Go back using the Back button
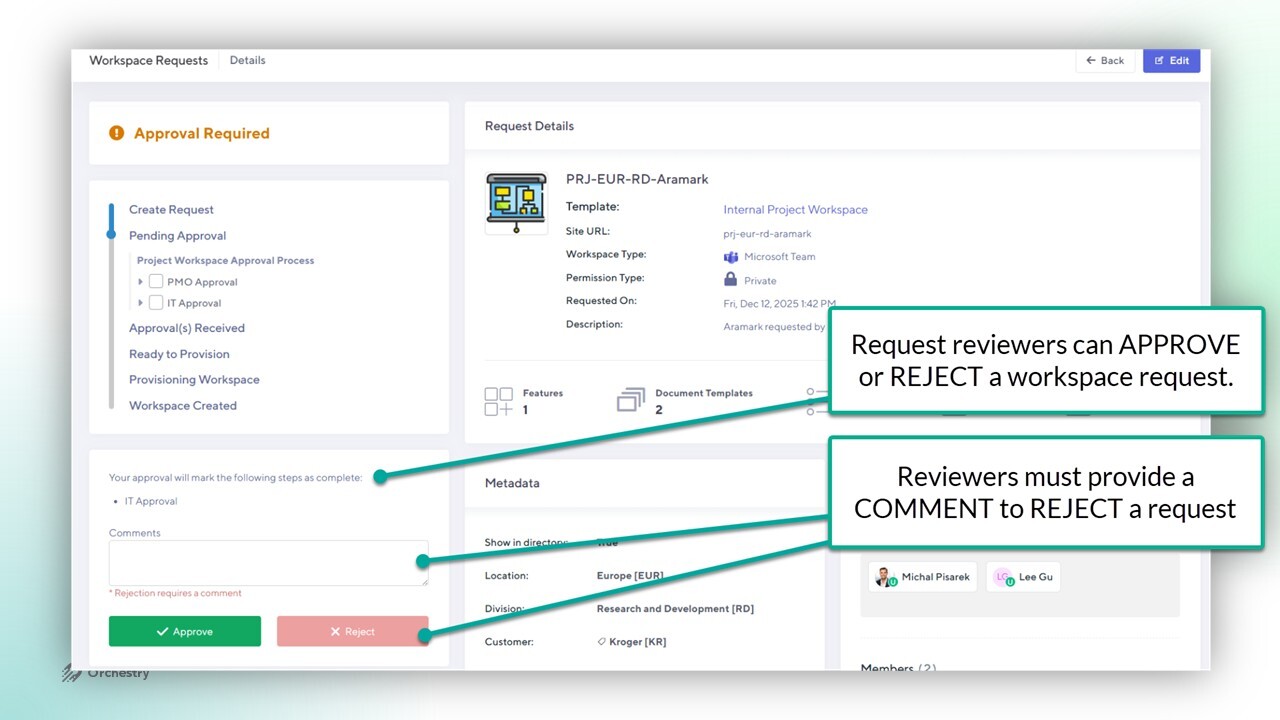The image size is (1280, 720). (x=1105, y=61)
